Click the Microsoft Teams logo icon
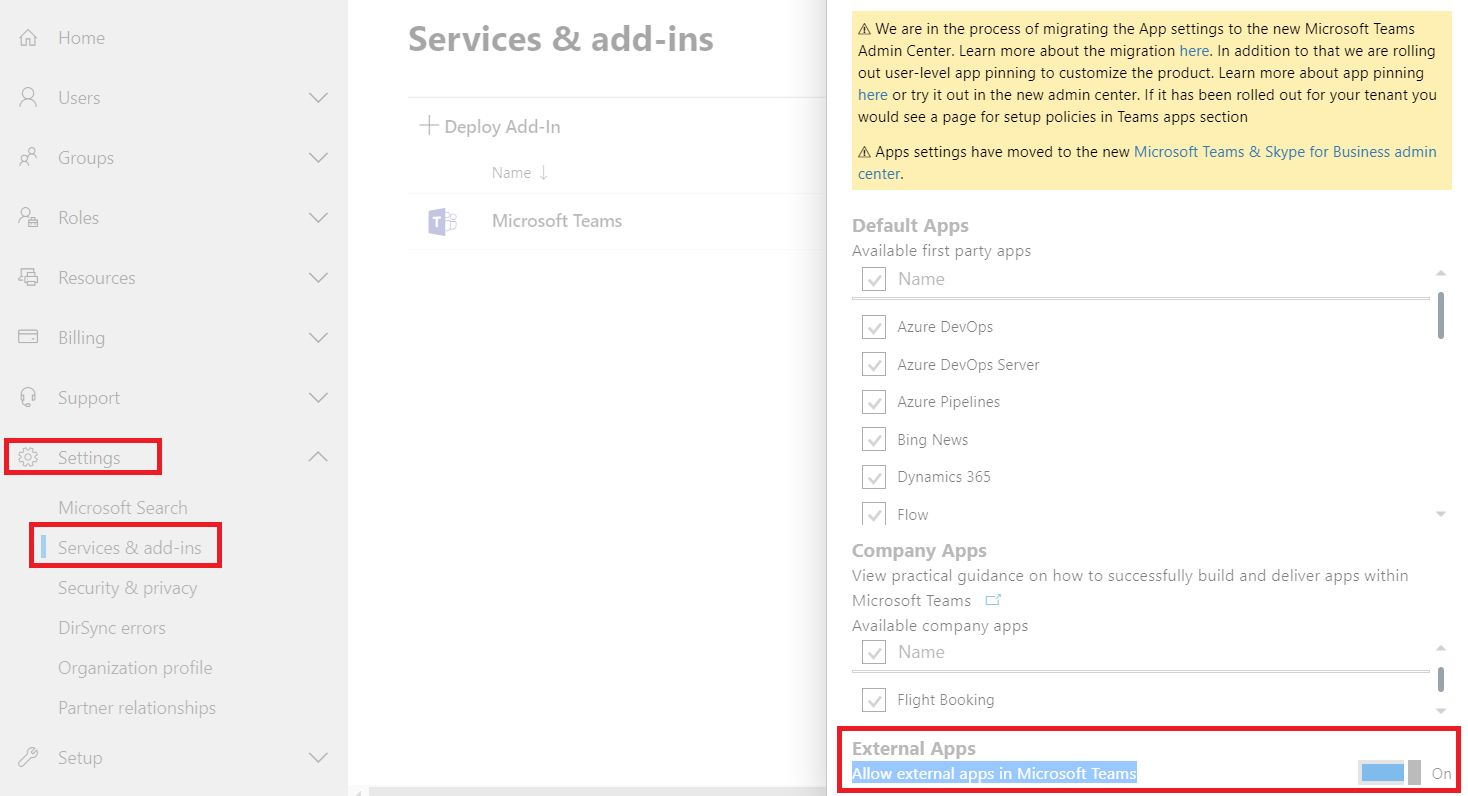 [441, 221]
